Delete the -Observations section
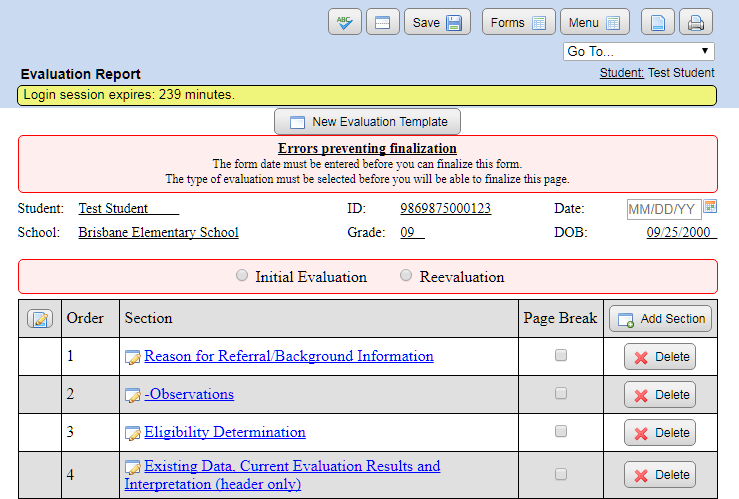This screenshot has width=739, height=499. [x=659, y=395]
